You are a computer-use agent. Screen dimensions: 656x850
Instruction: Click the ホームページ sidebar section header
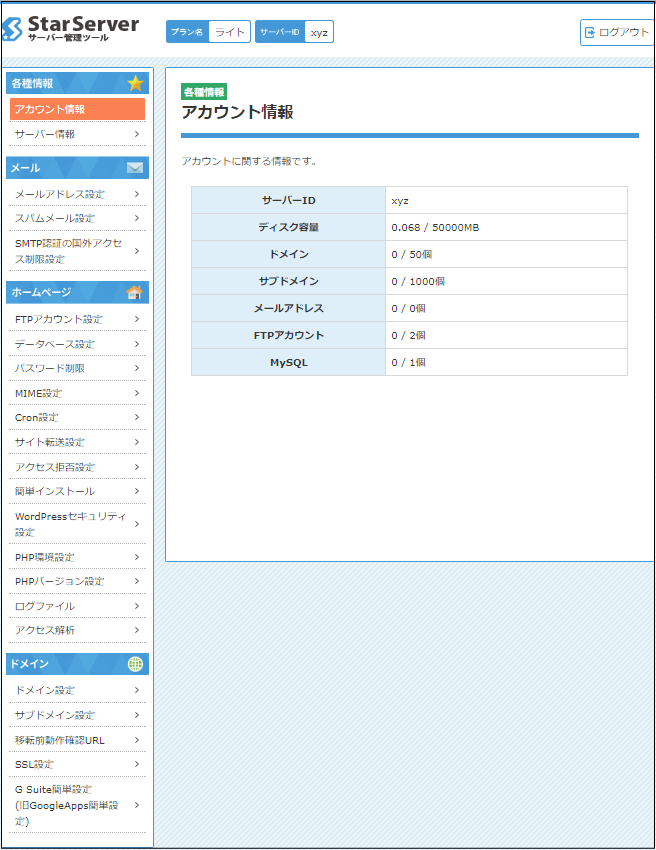pos(78,292)
